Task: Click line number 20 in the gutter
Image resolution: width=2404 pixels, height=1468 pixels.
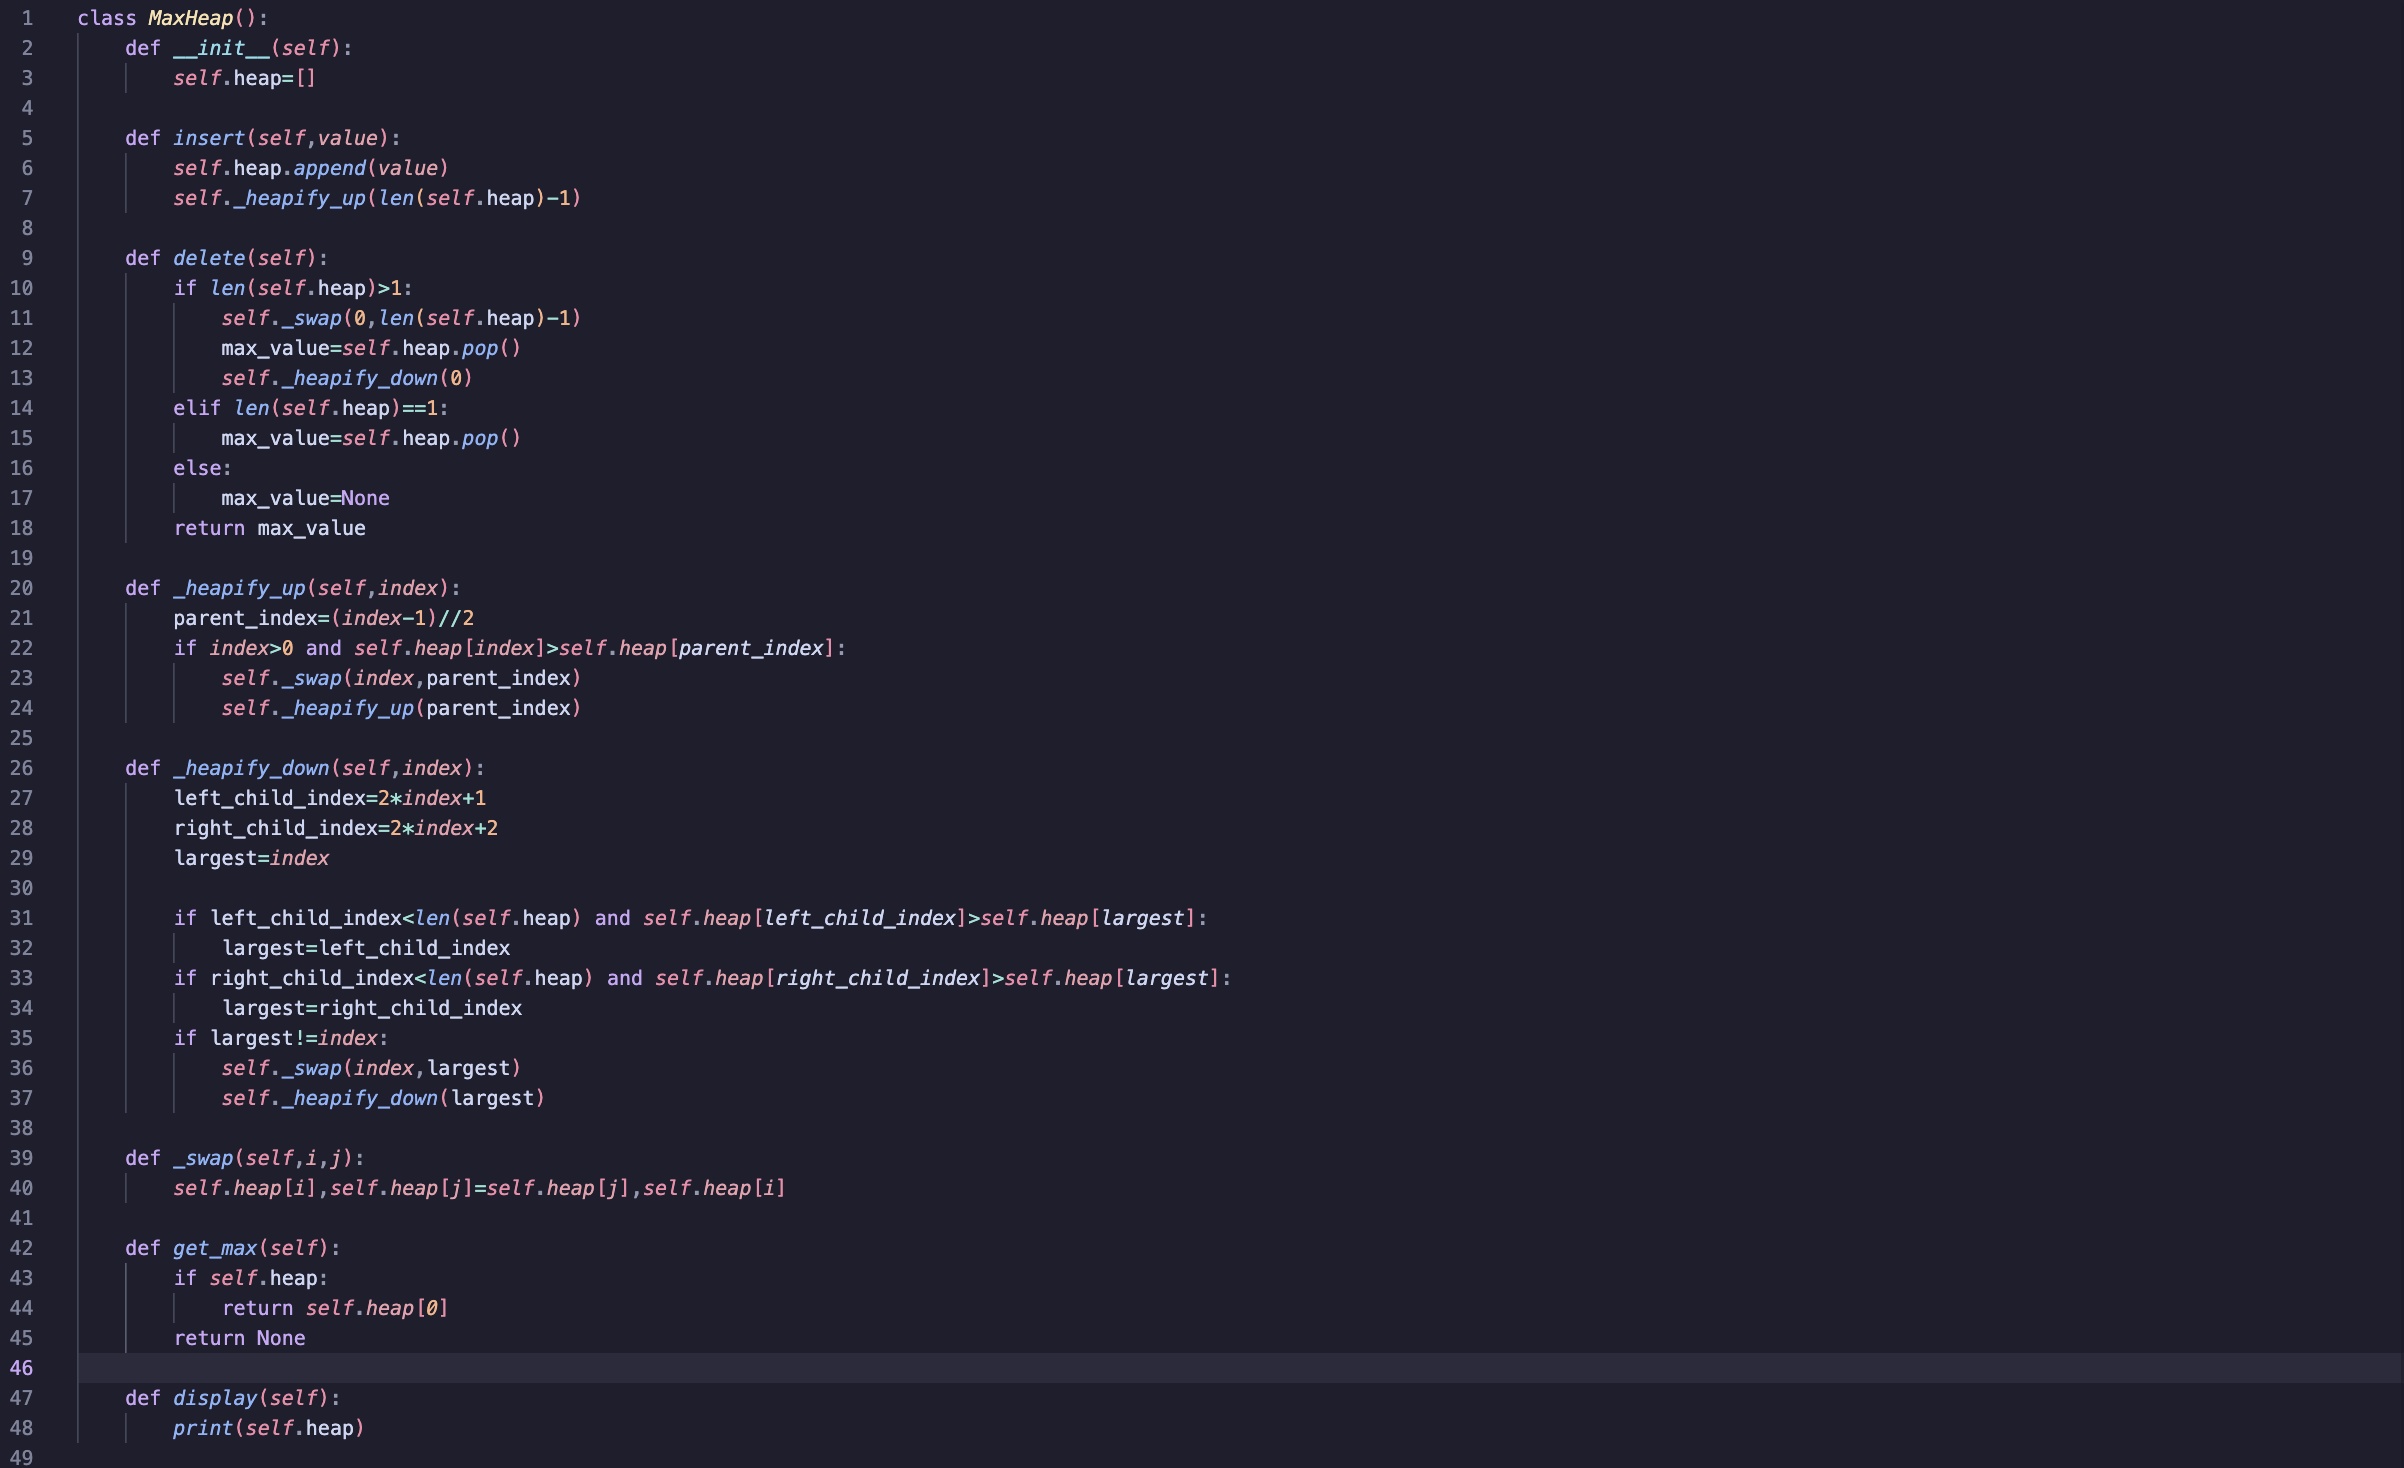Action: (x=23, y=588)
